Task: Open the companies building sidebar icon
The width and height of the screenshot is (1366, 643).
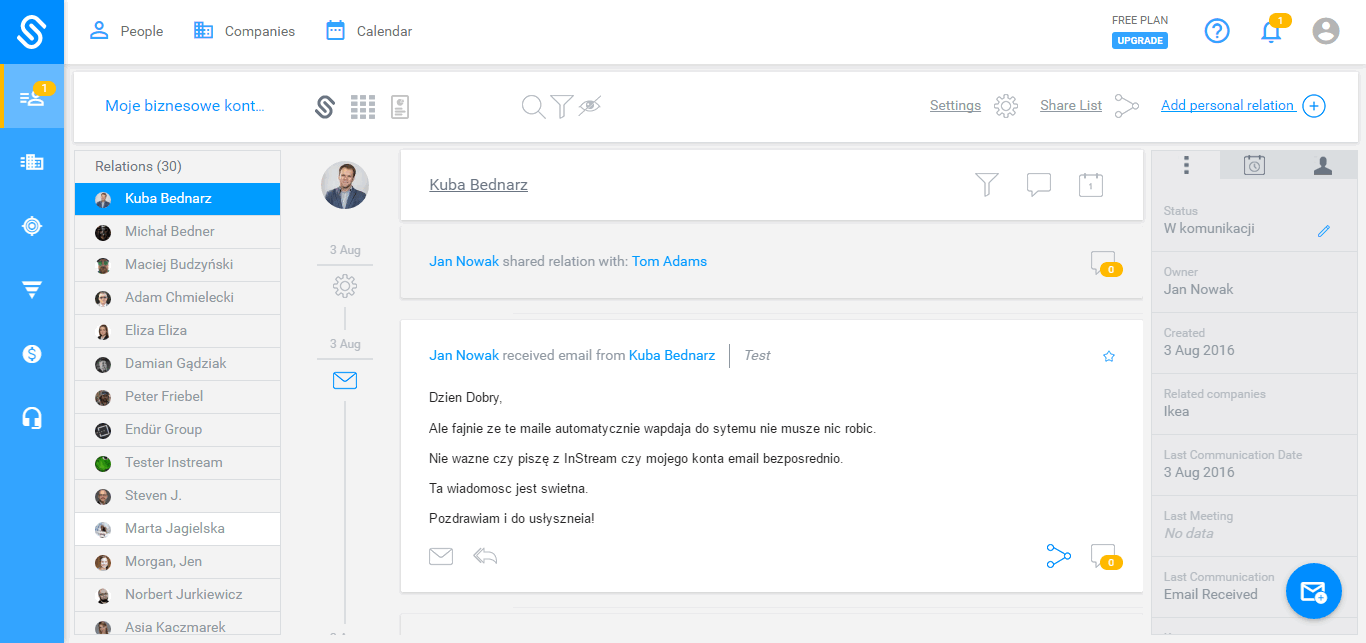Action: (32, 162)
